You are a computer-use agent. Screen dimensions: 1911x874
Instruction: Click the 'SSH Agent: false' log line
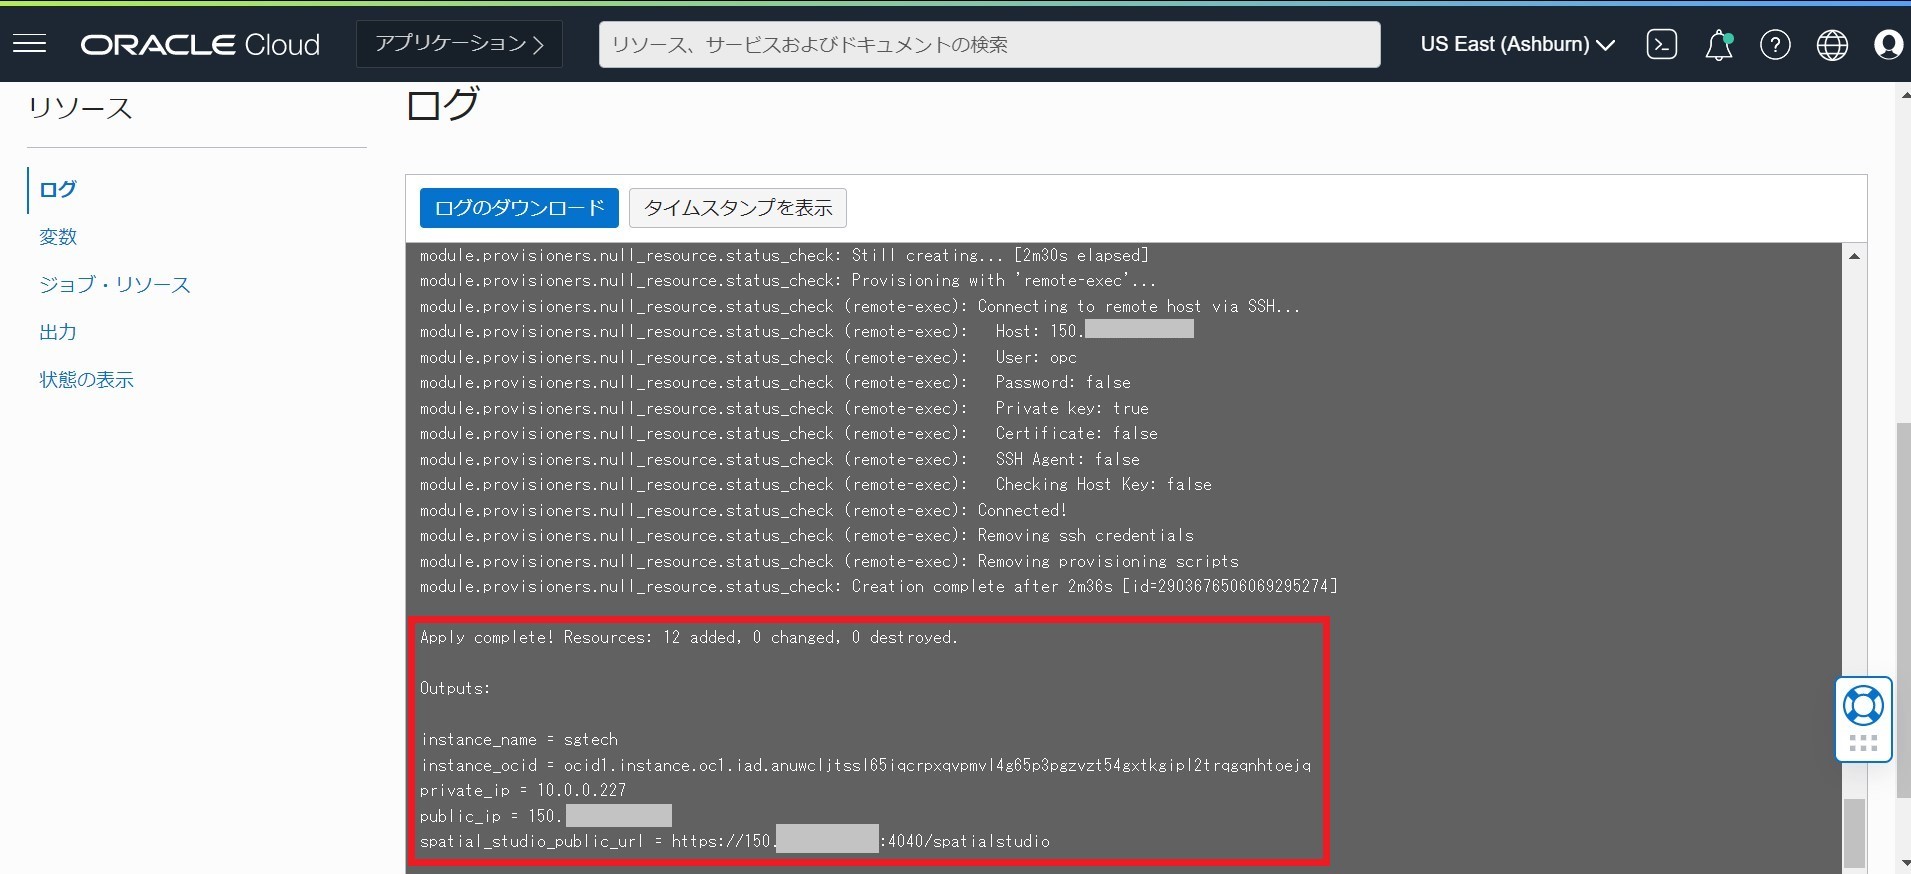point(779,459)
